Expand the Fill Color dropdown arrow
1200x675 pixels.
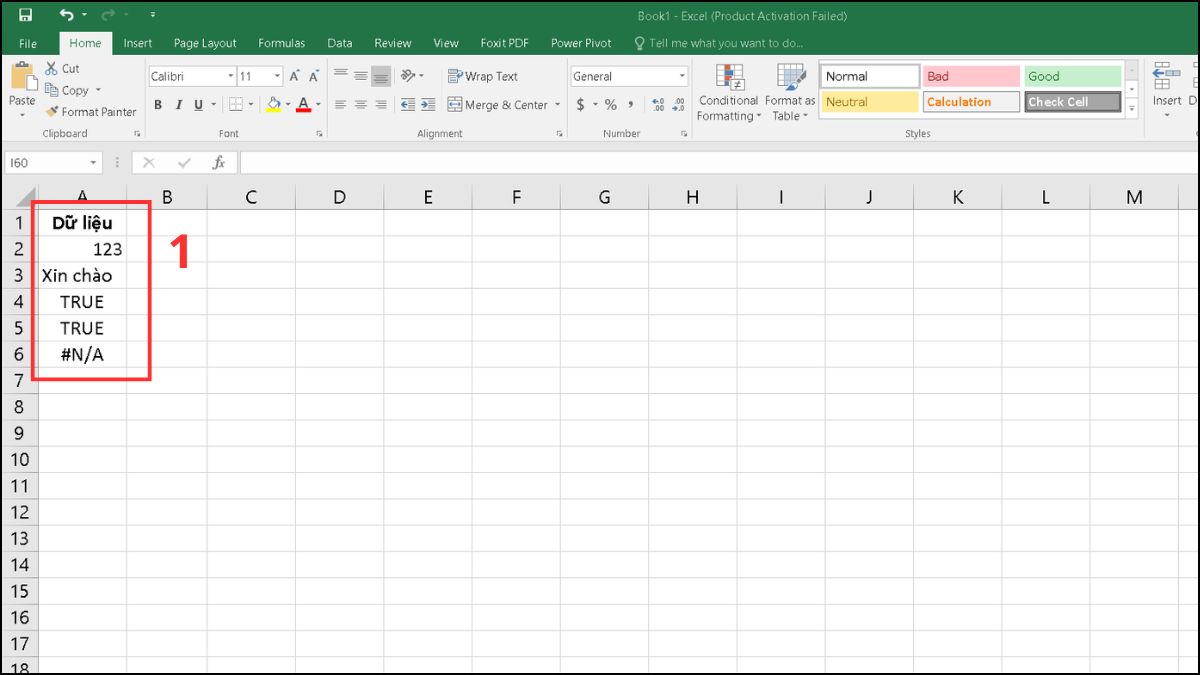(287, 103)
